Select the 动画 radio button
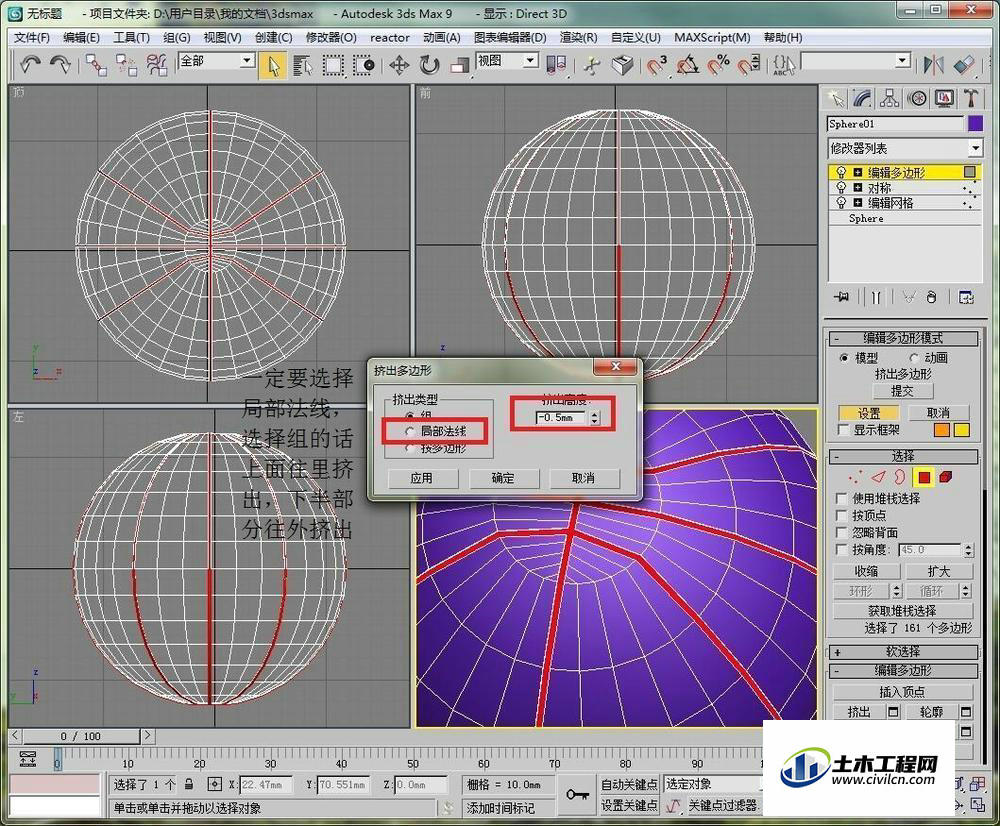 point(914,358)
